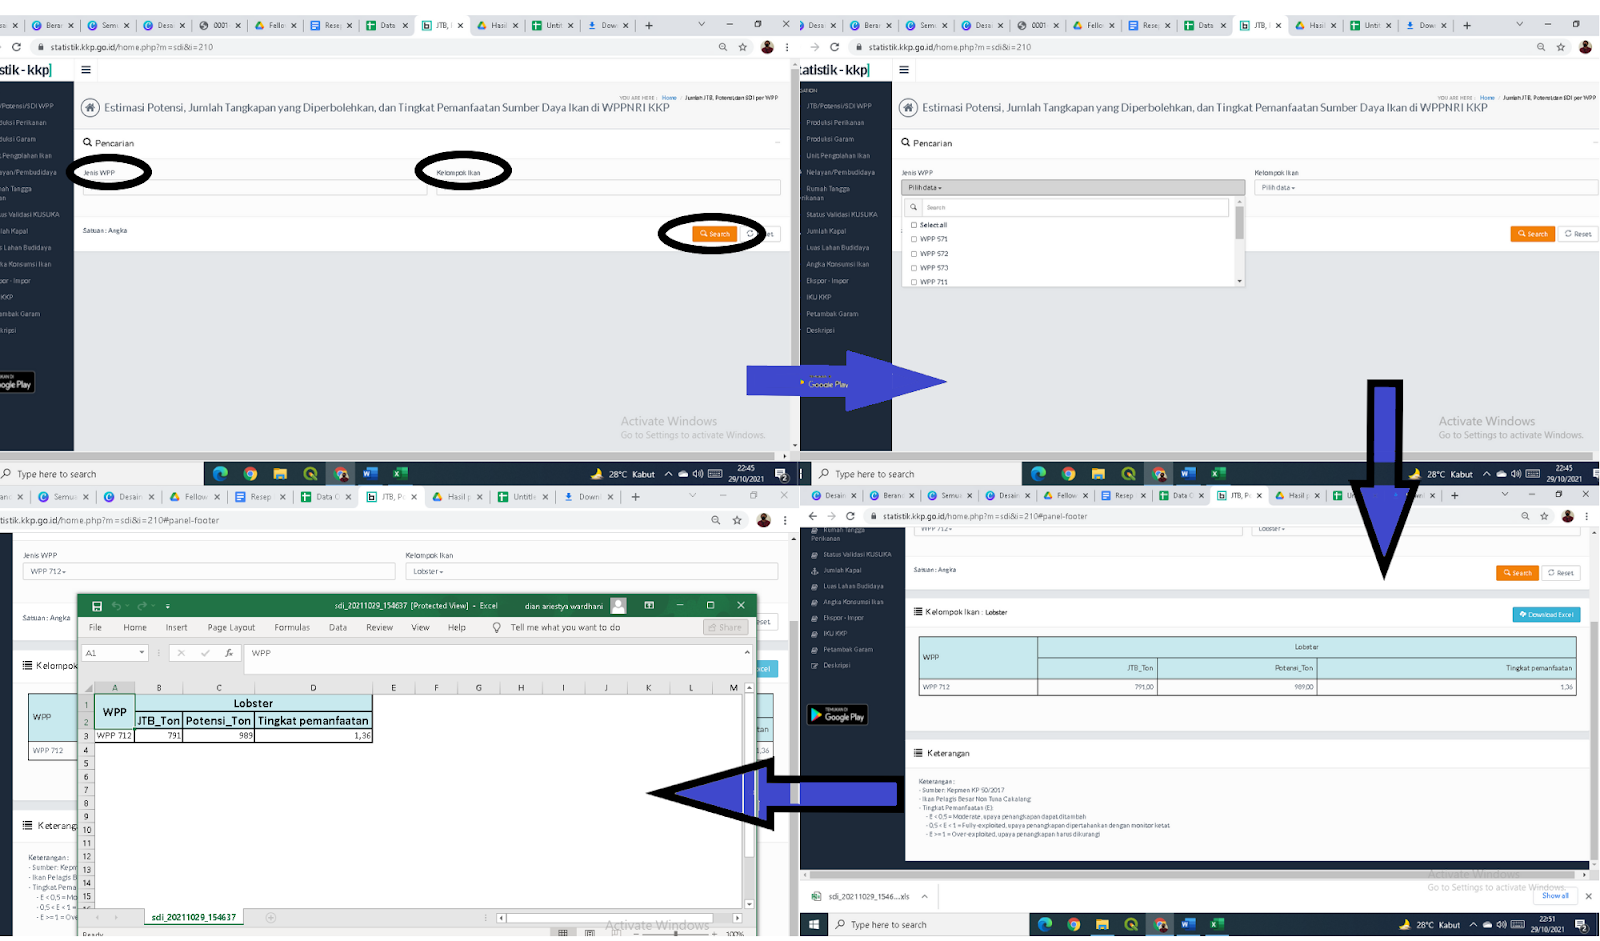Click the Google Play badge below Deskripsi

coord(837,715)
